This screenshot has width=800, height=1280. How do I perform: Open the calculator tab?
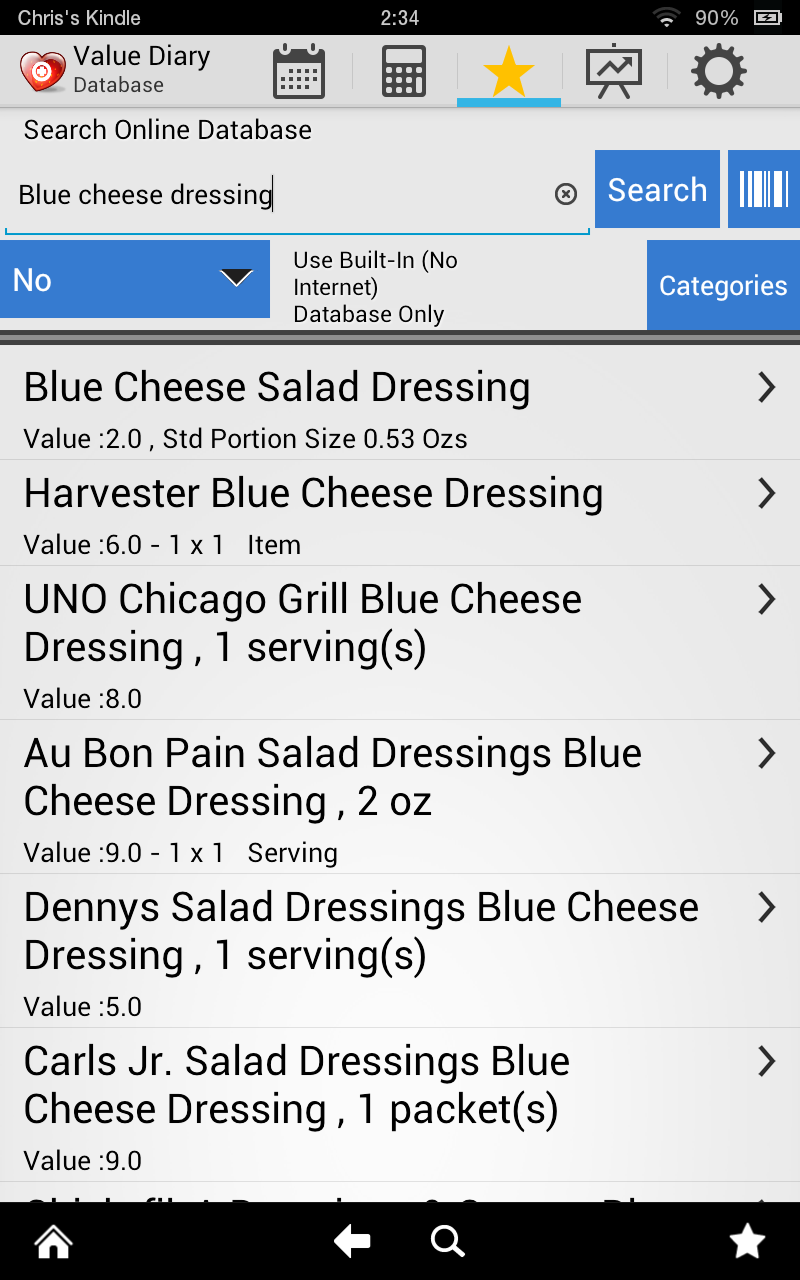point(404,72)
